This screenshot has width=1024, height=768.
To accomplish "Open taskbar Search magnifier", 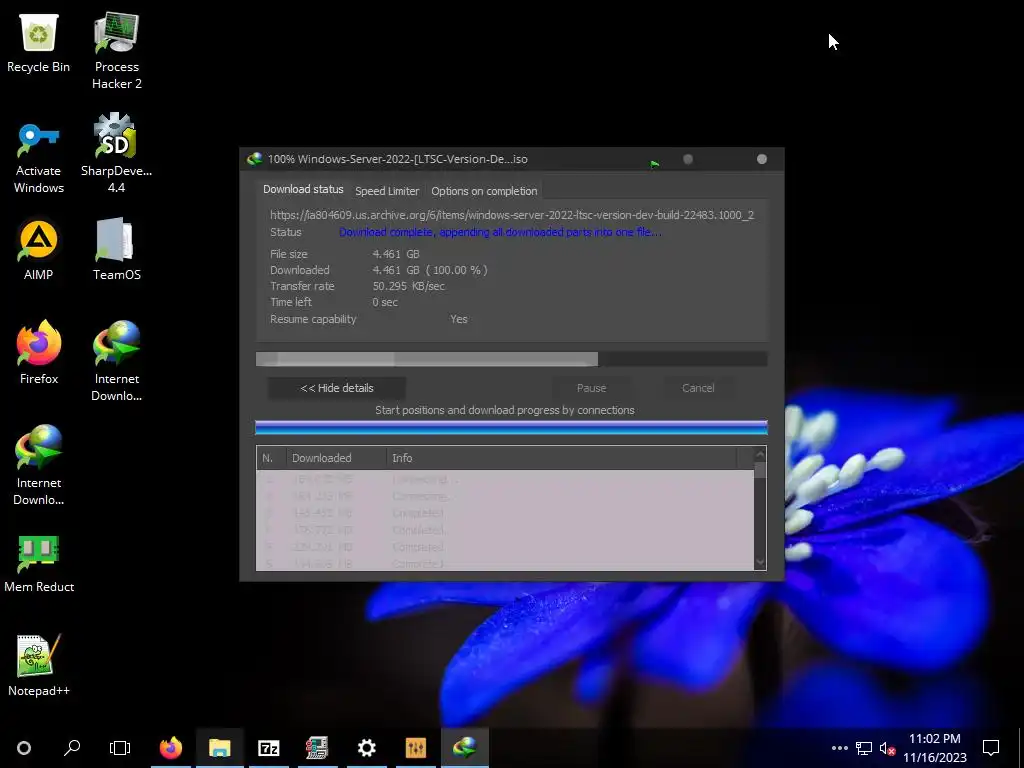I will (x=72, y=748).
